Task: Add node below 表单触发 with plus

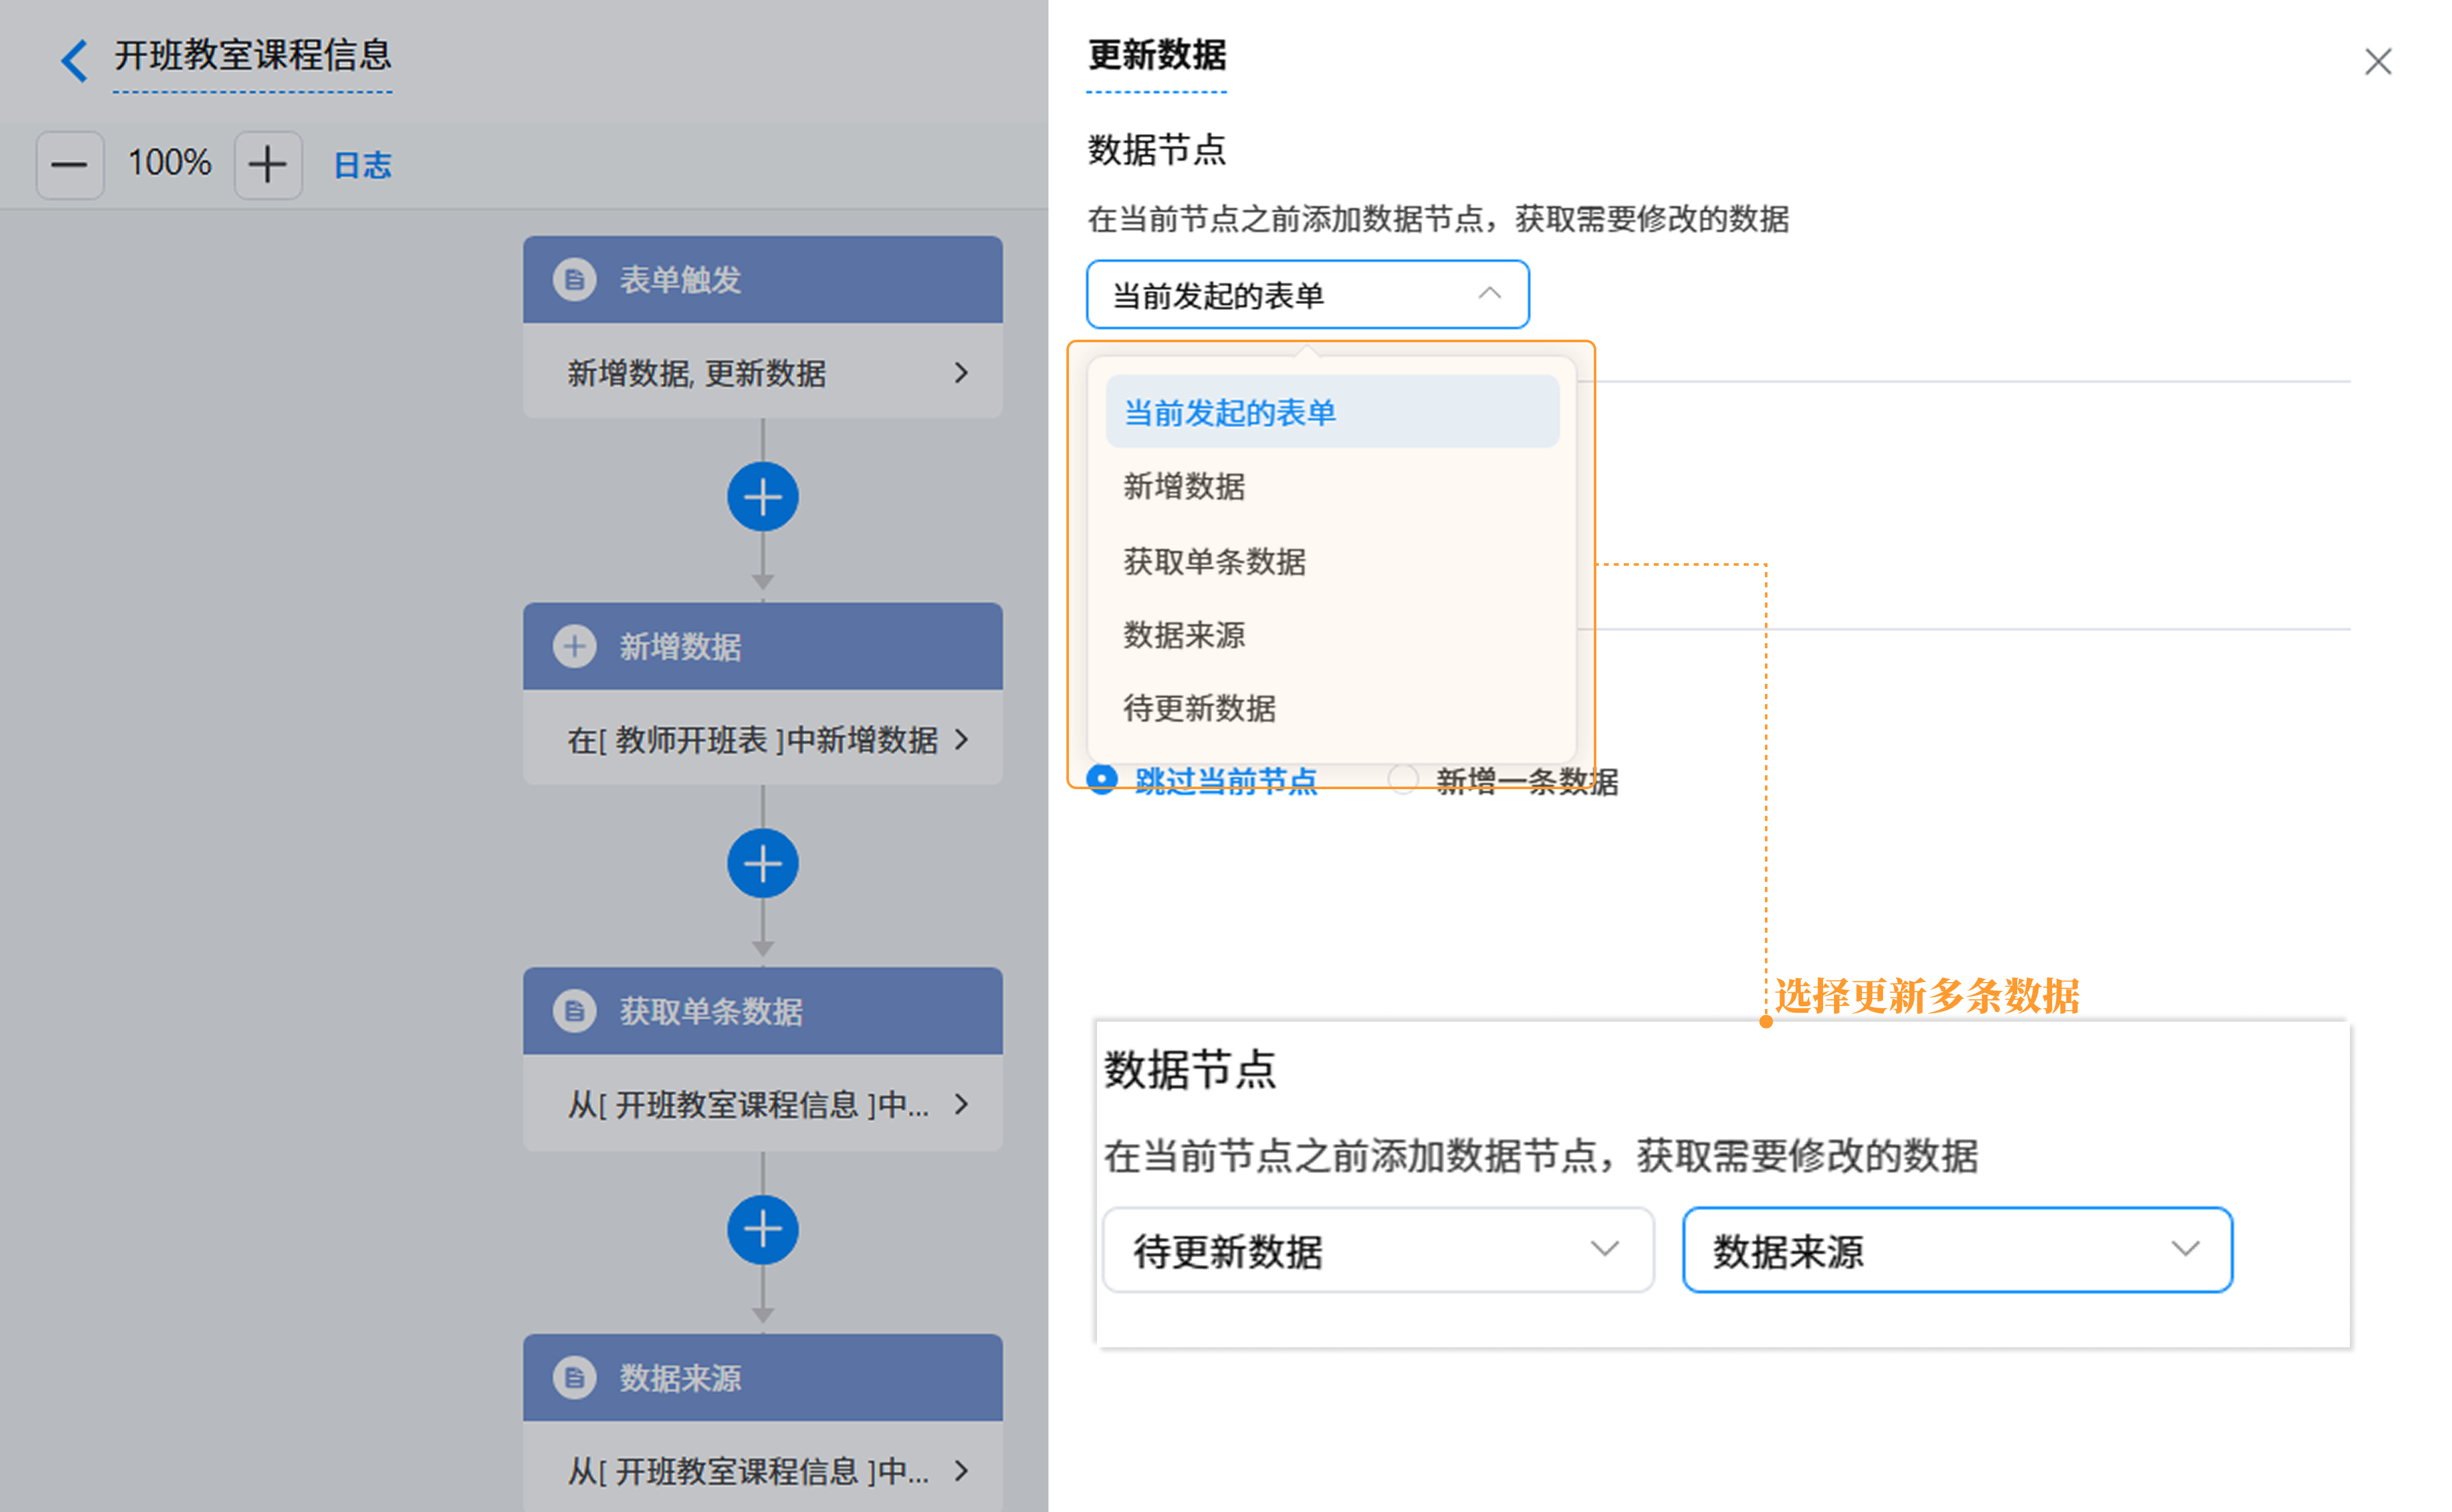Action: (x=763, y=497)
